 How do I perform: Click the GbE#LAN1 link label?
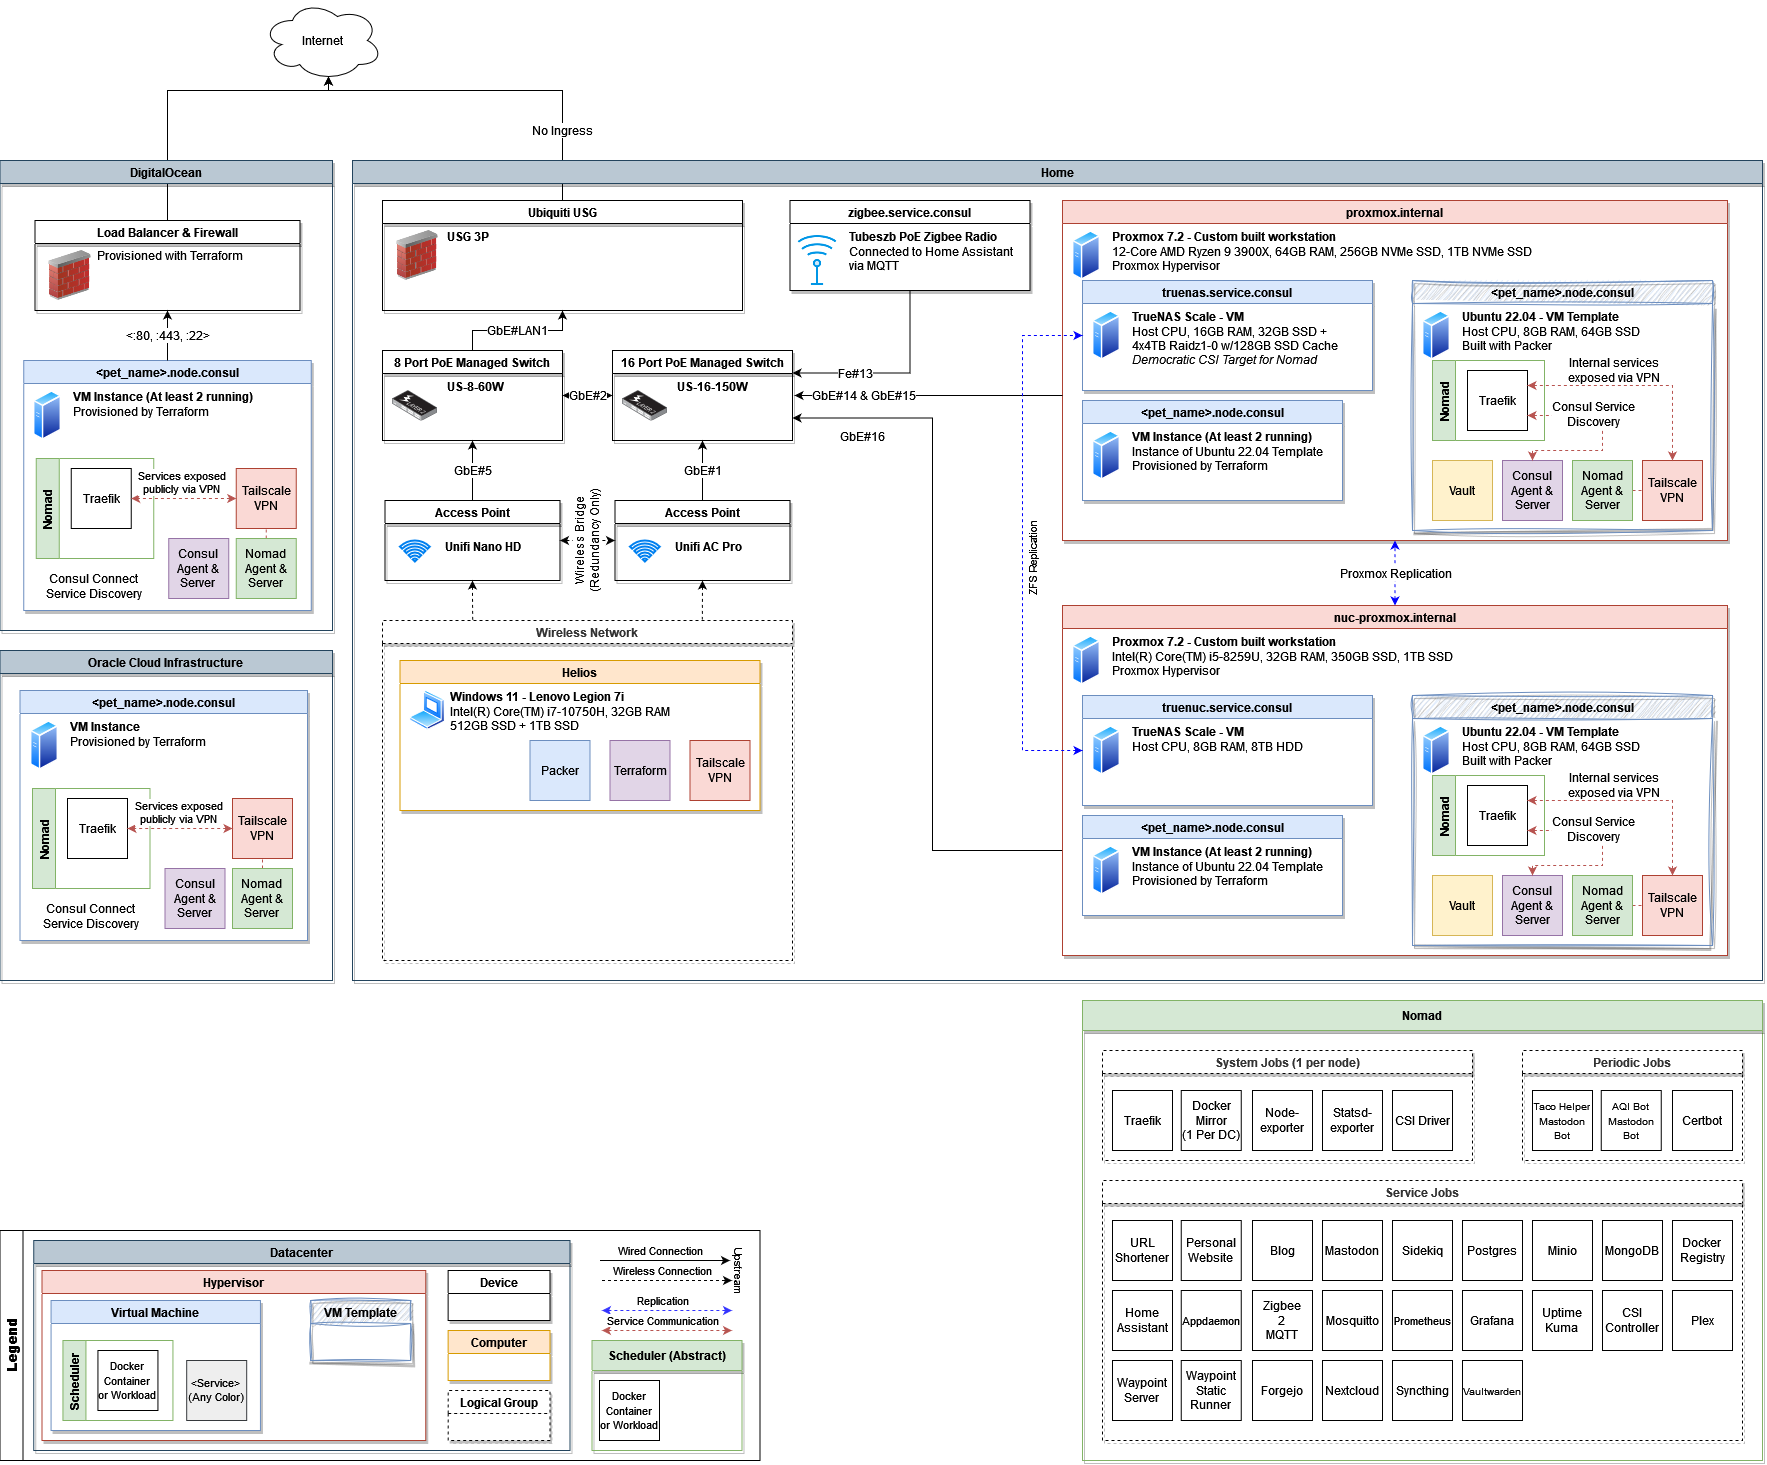[518, 331]
